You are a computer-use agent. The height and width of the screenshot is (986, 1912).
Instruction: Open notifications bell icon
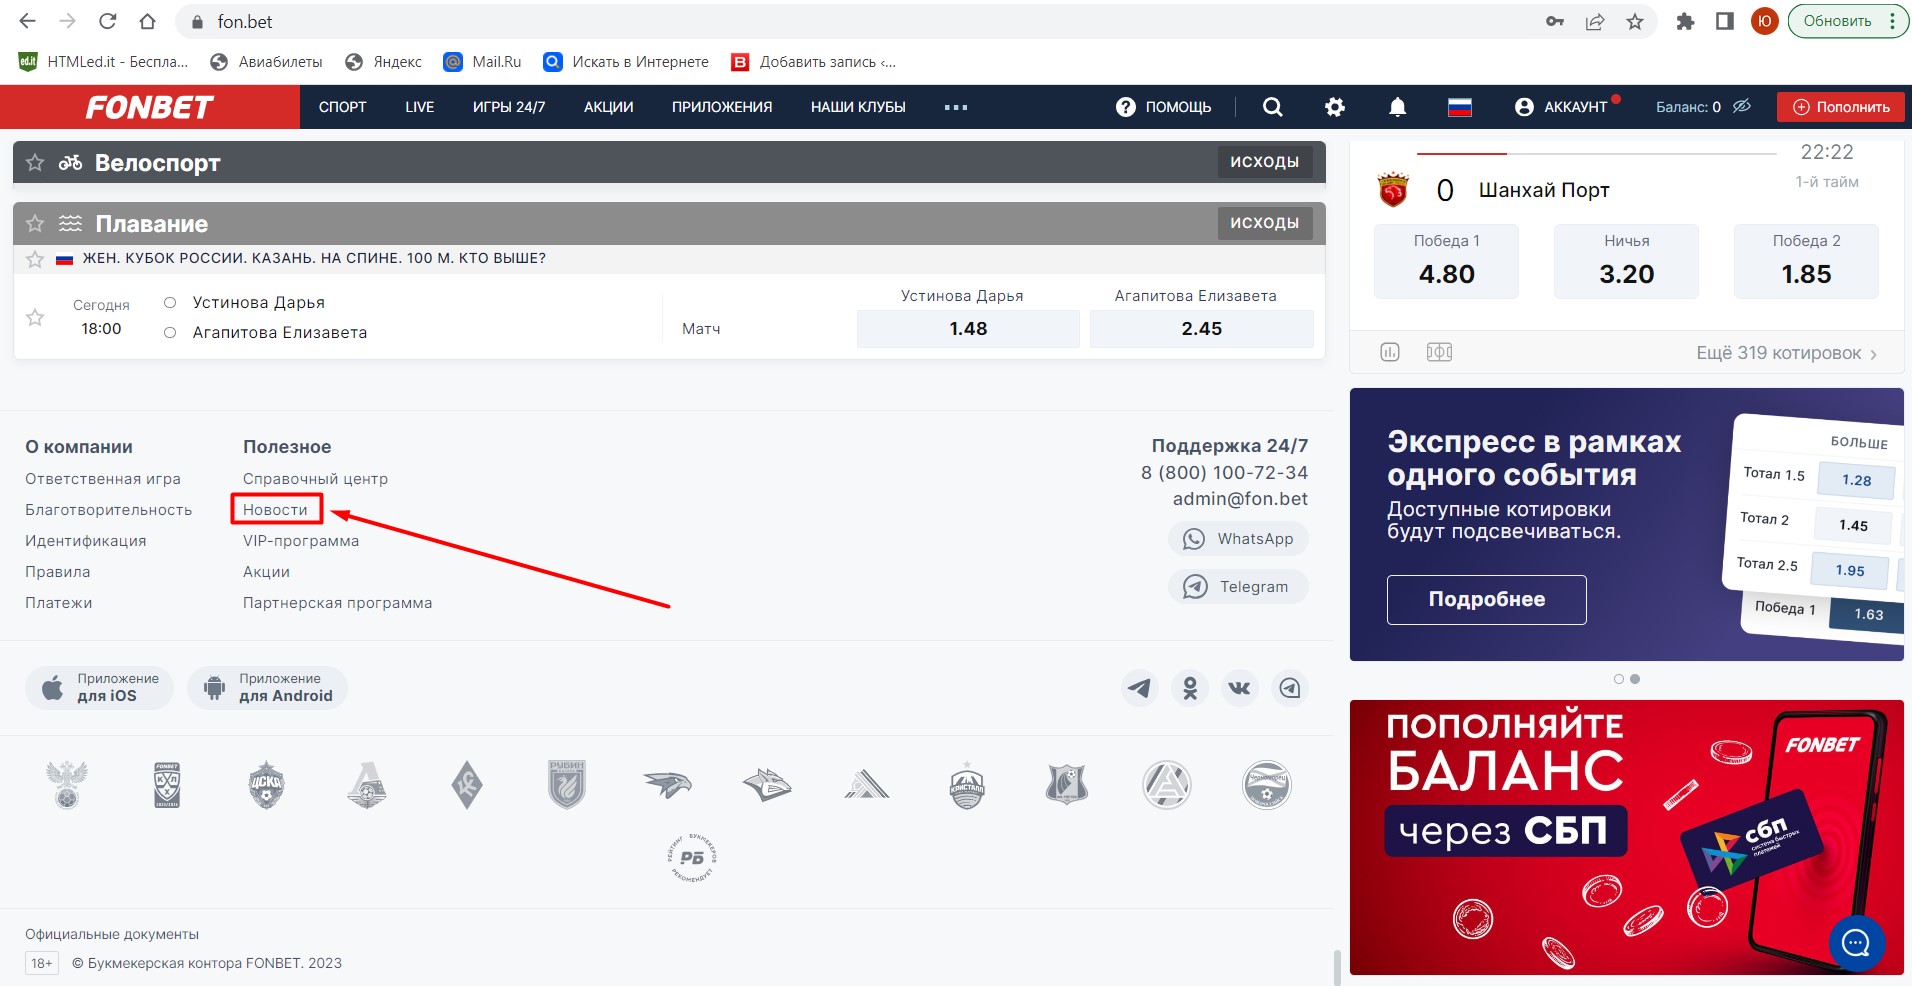(1397, 107)
